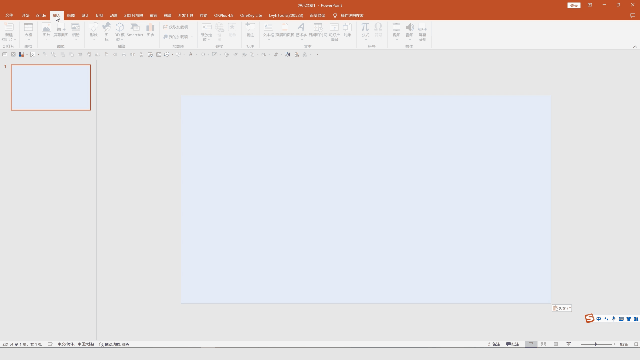The height and width of the screenshot is (360, 640).
Task: Open the Lvyh Tools ribbon tab
Action: (286, 16)
